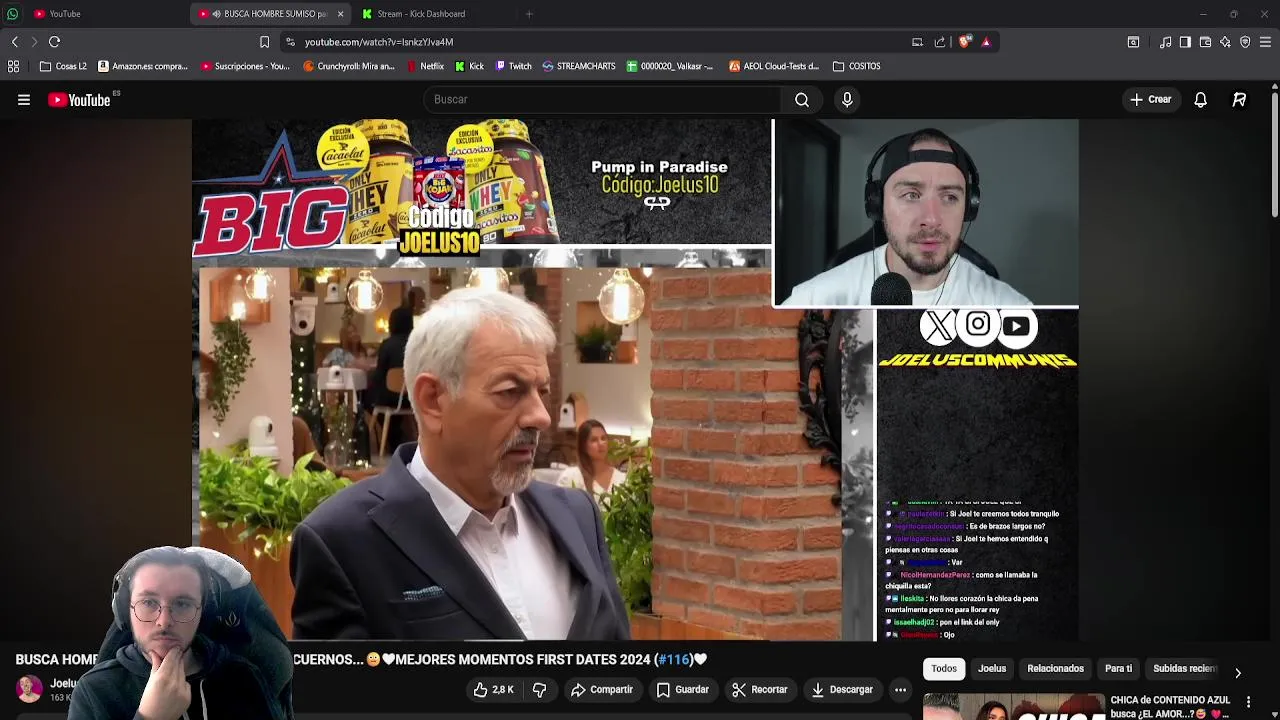This screenshot has height=720, width=1280.
Task: Open Brave Rewards triangle icon
Action: tap(986, 42)
